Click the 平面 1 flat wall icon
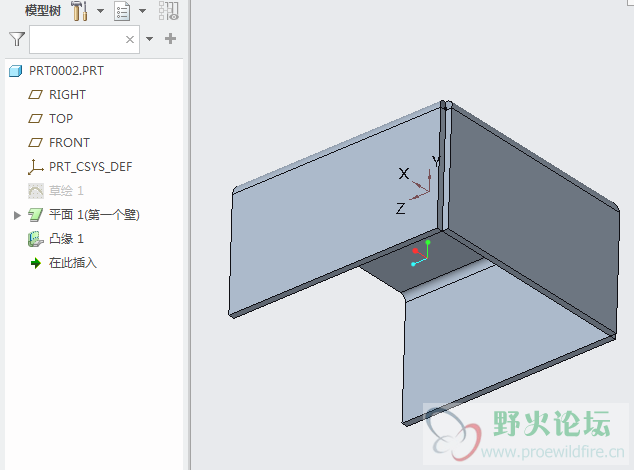The height and width of the screenshot is (470, 634). click(36, 215)
